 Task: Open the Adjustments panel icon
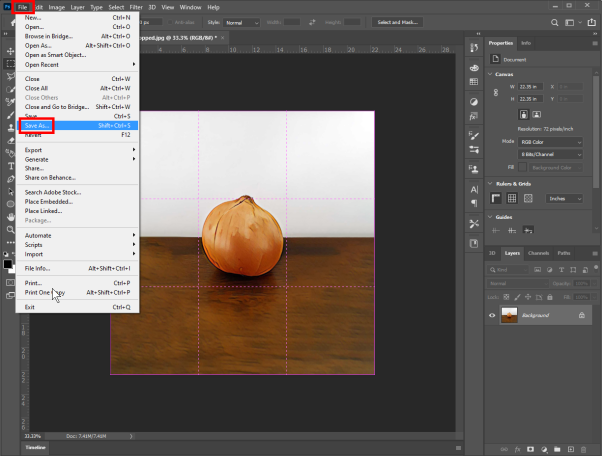[x=474, y=102]
